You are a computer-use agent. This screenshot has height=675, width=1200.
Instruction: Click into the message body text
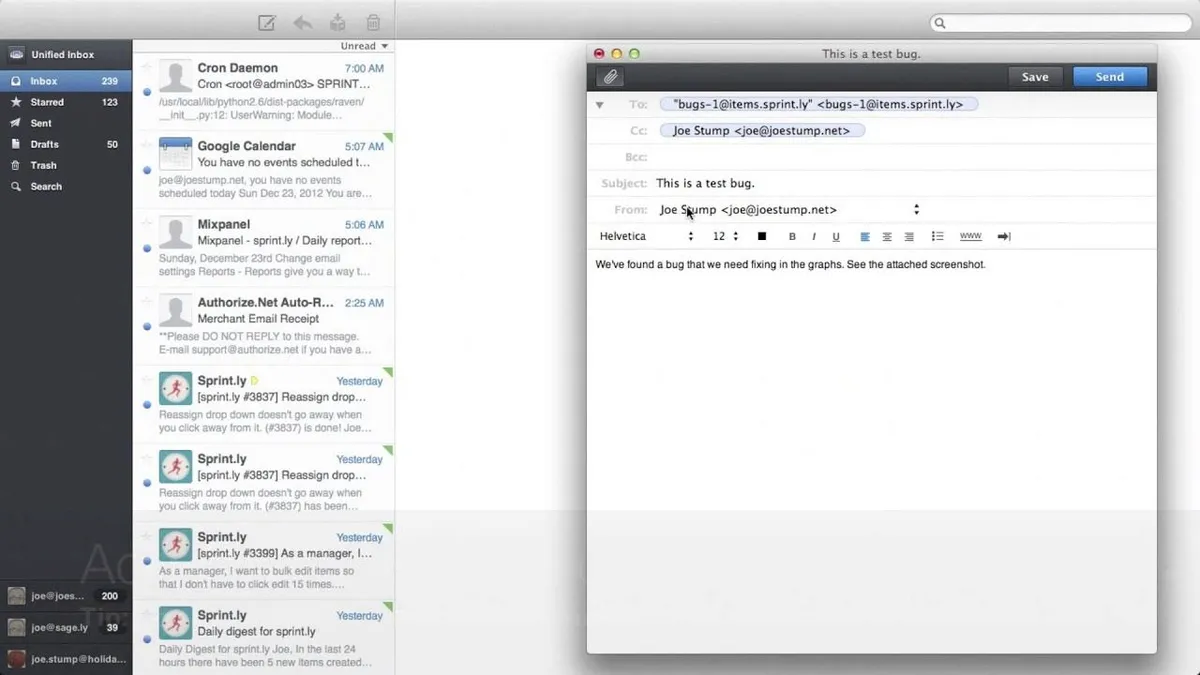coord(791,265)
